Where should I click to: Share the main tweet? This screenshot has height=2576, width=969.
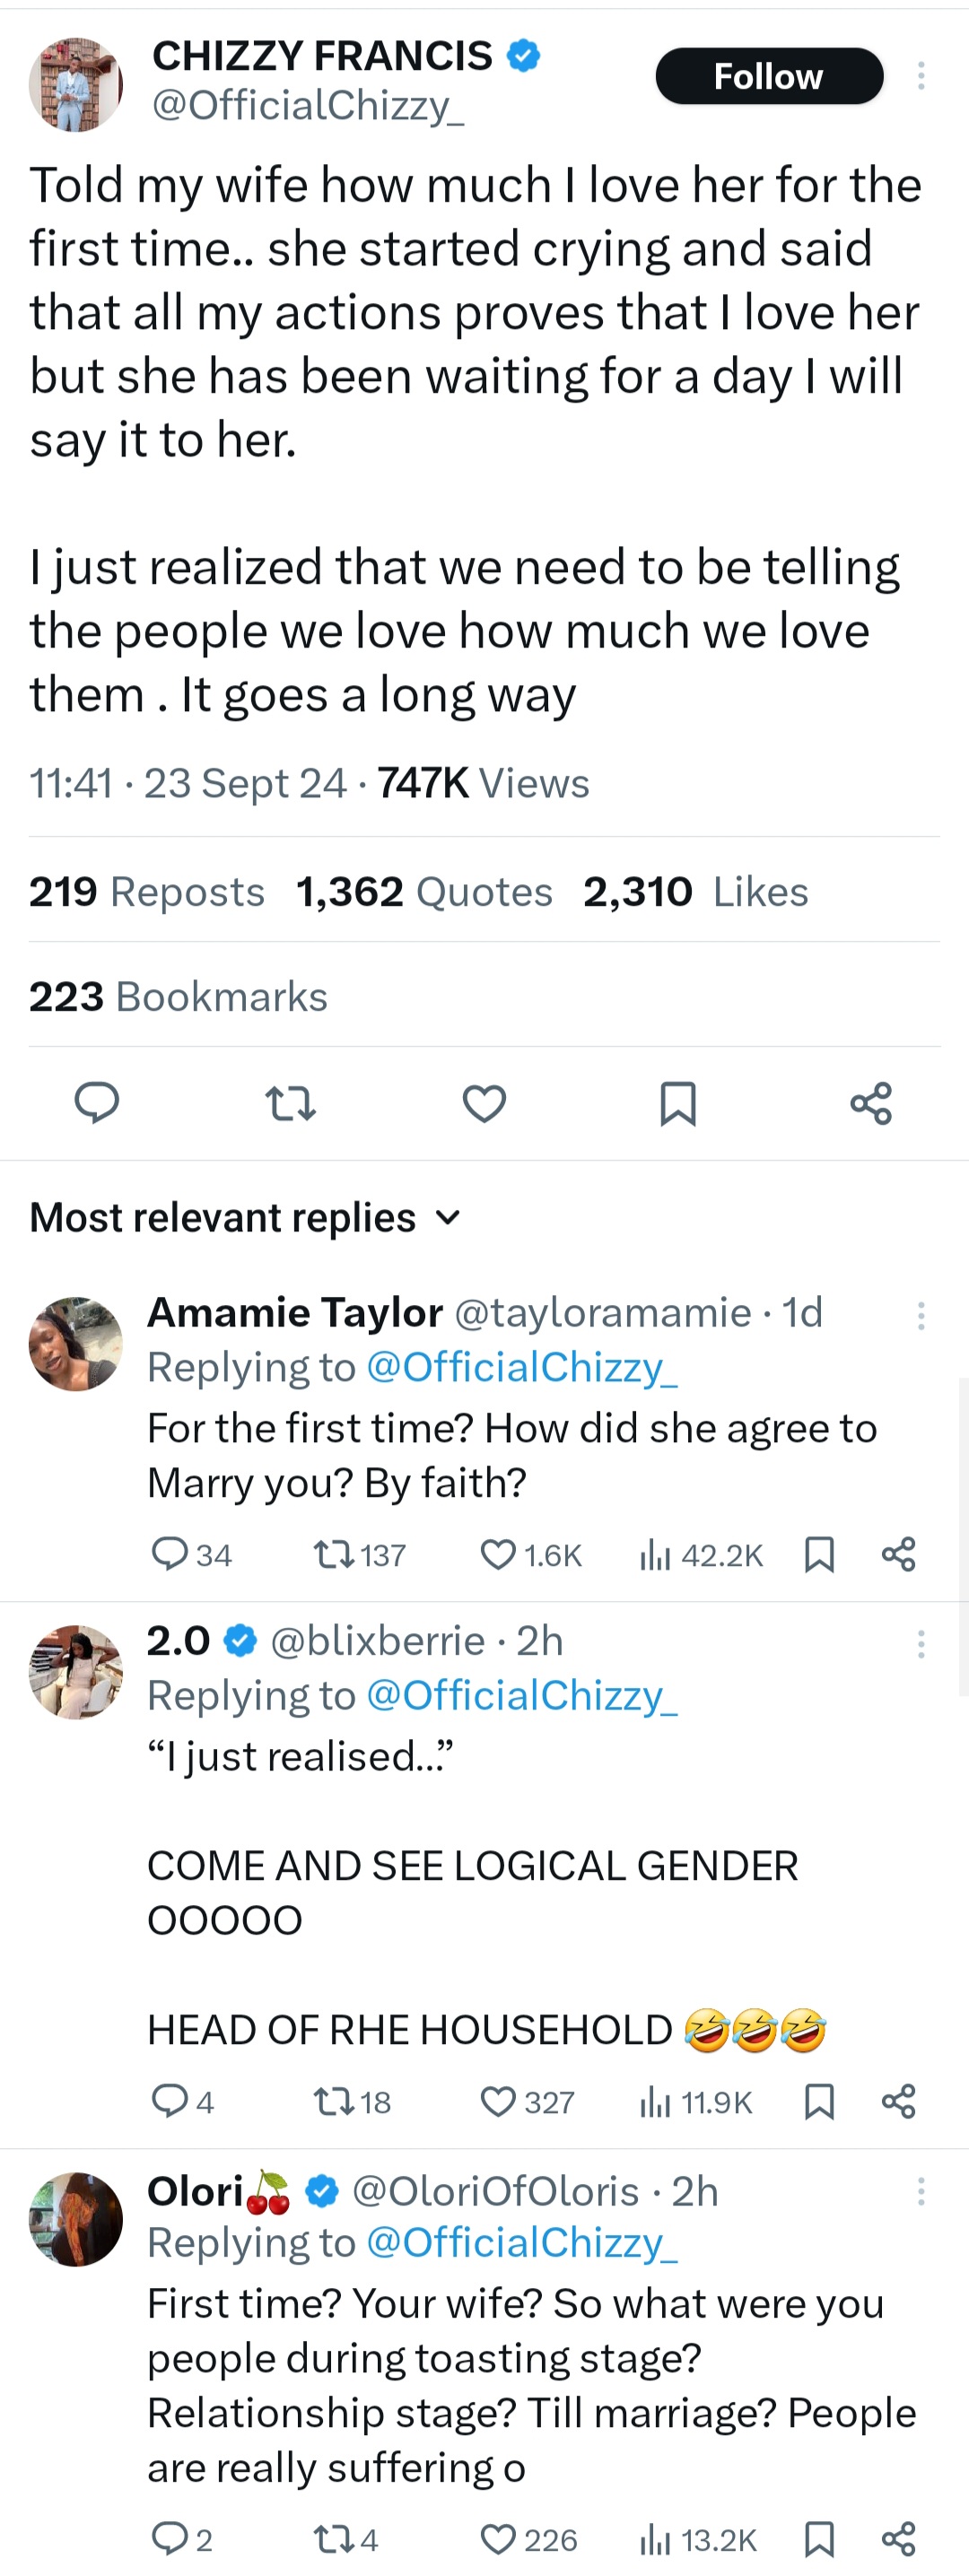click(871, 1103)
